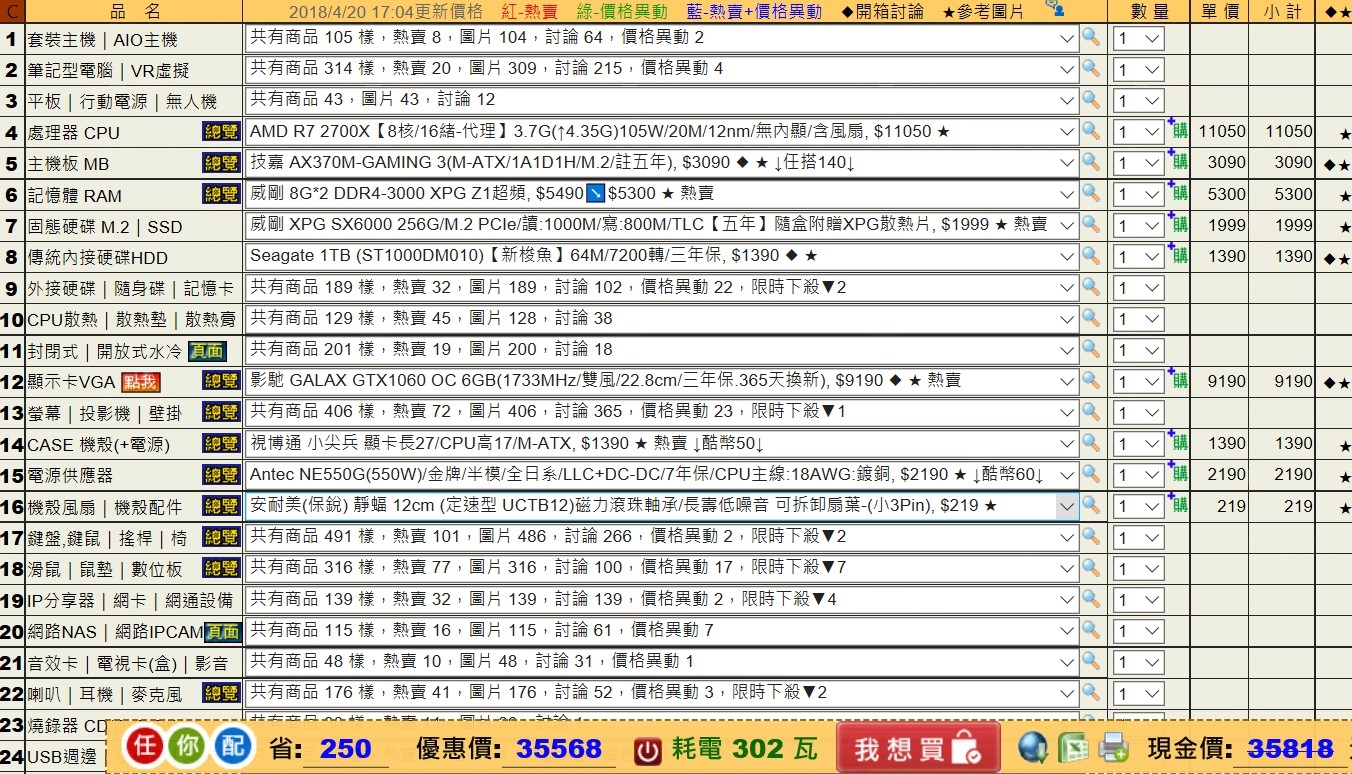Click the +購 icon in the CPU row
This screenshot has width=1352, height=774.
click(1178, 130)
